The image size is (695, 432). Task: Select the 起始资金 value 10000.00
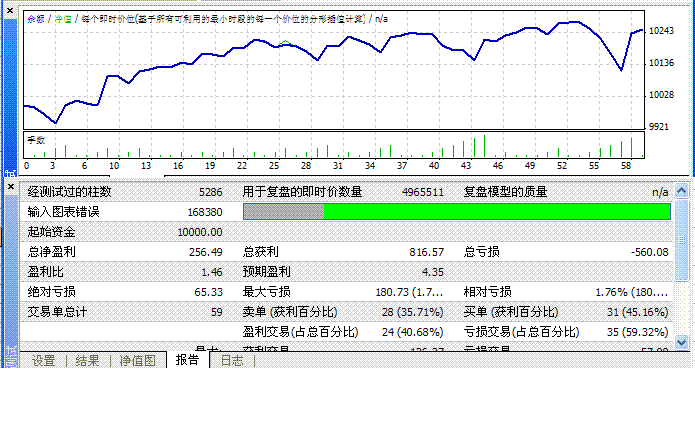coord(200,232)
